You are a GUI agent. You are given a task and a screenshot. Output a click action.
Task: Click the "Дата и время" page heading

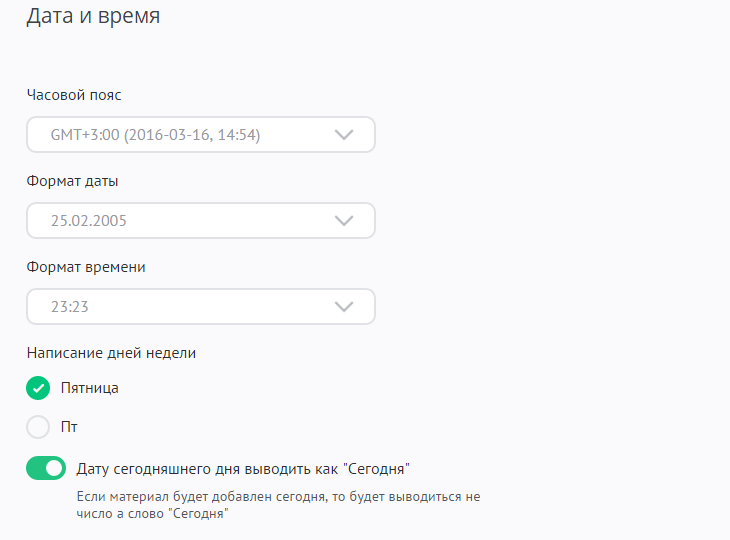[92, 17]
